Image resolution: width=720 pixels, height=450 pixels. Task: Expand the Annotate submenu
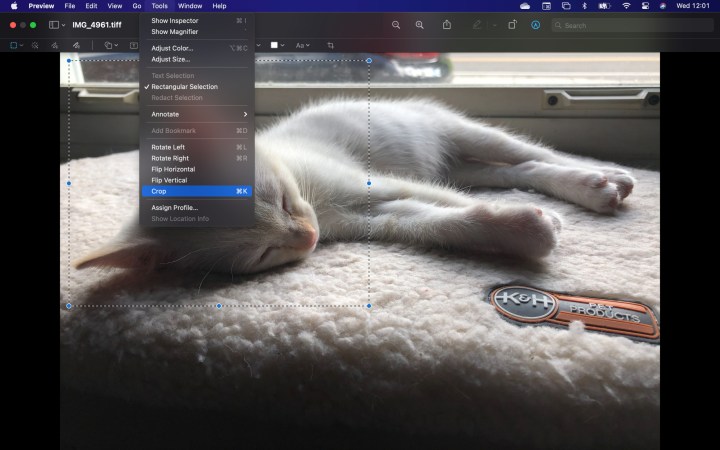click(x=197, y=114)
